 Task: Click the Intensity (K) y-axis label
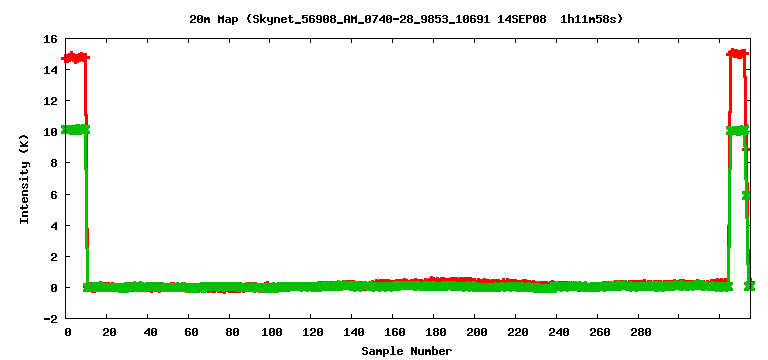point(24,178)
